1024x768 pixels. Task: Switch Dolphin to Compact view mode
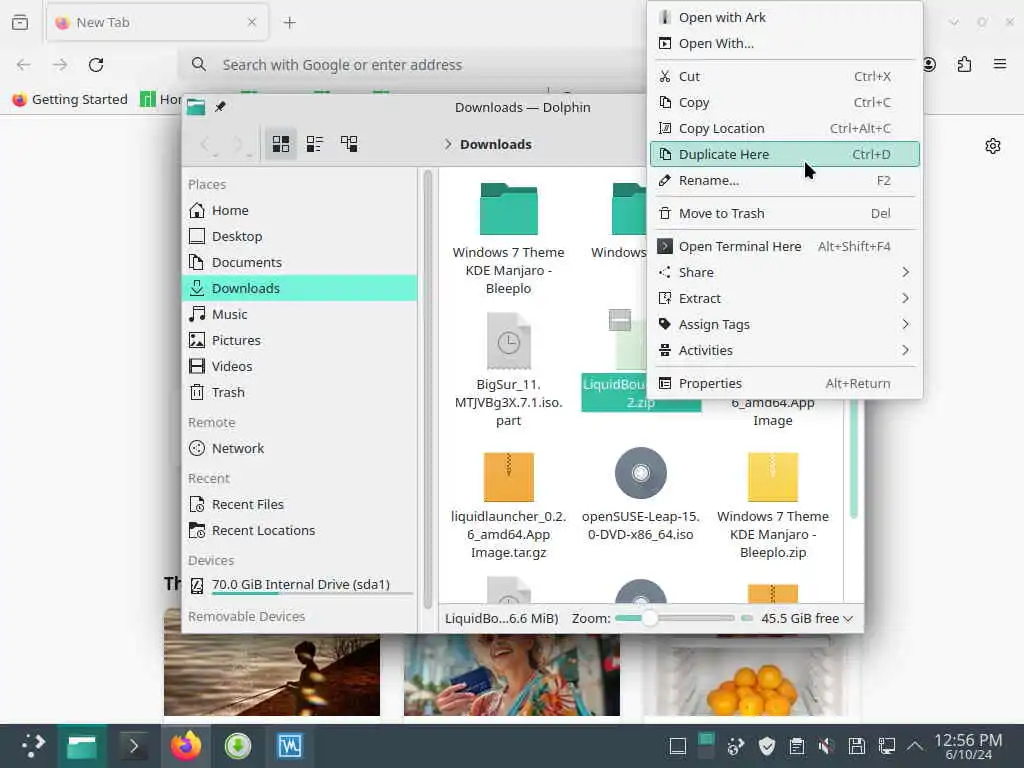pos(315,144)
